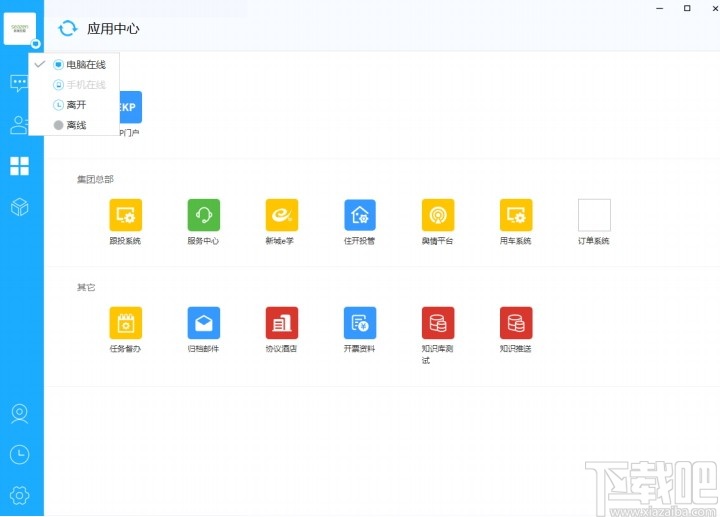The height and width of the screenshot is (517, 720).
Task: Launch the 知识库测试 app
Action: tap(438, 323)
